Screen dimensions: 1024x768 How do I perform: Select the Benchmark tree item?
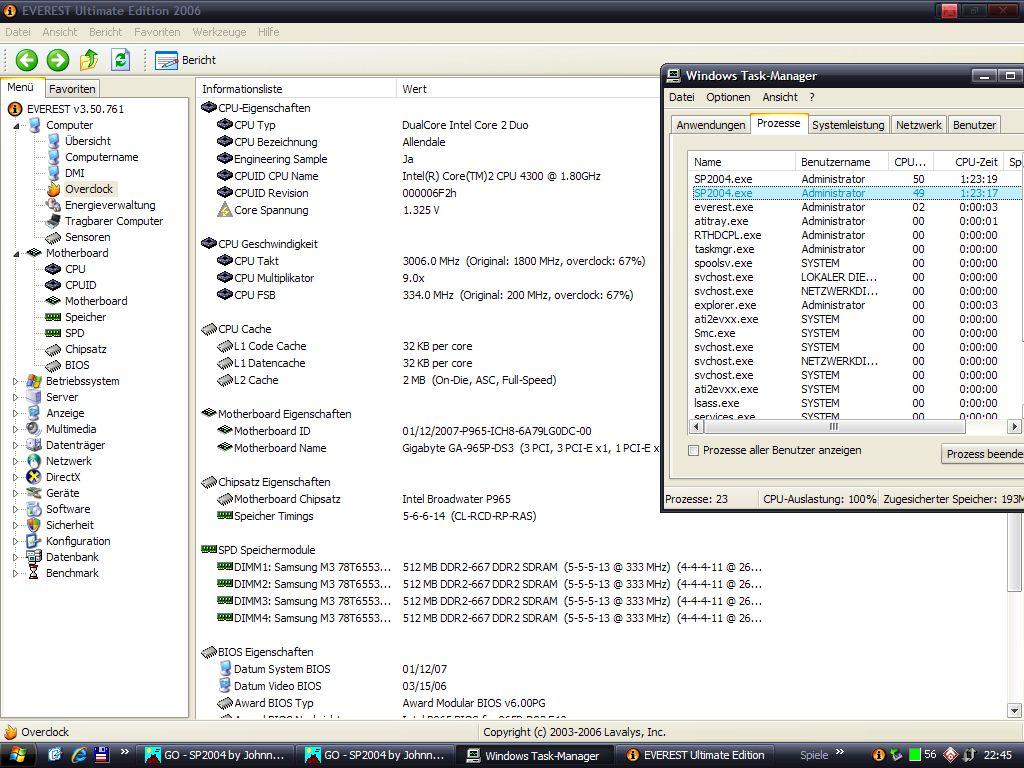[72, 573]
